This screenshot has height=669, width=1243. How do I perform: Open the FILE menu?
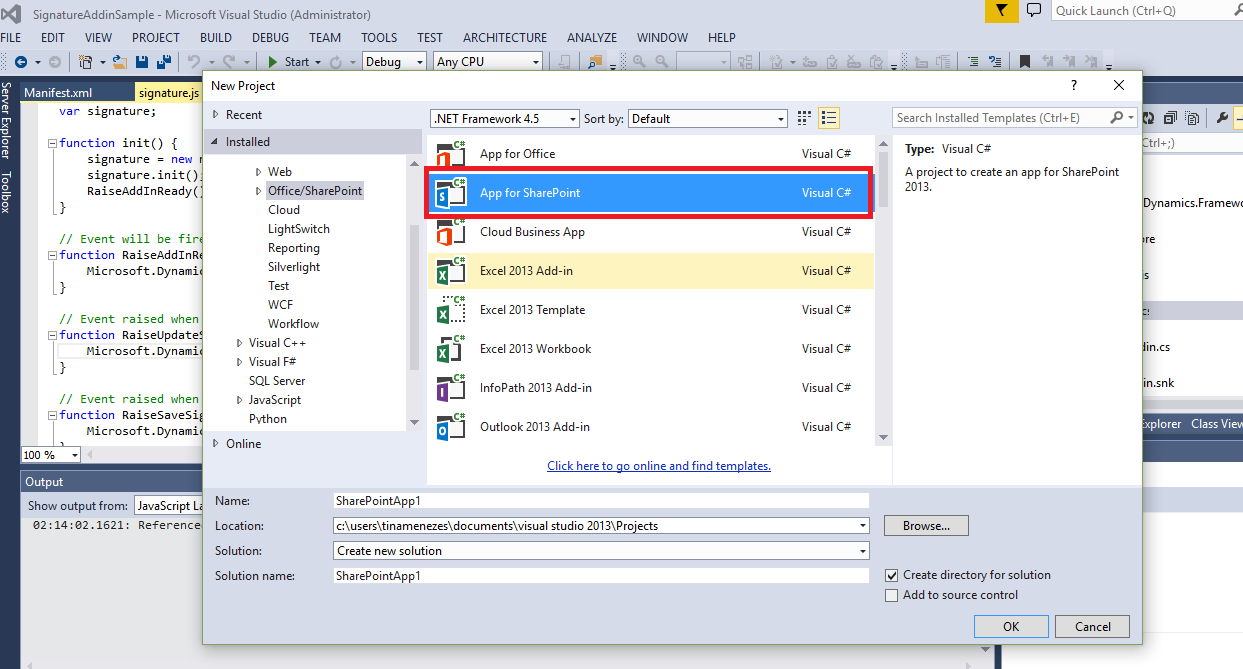[11, 38]
